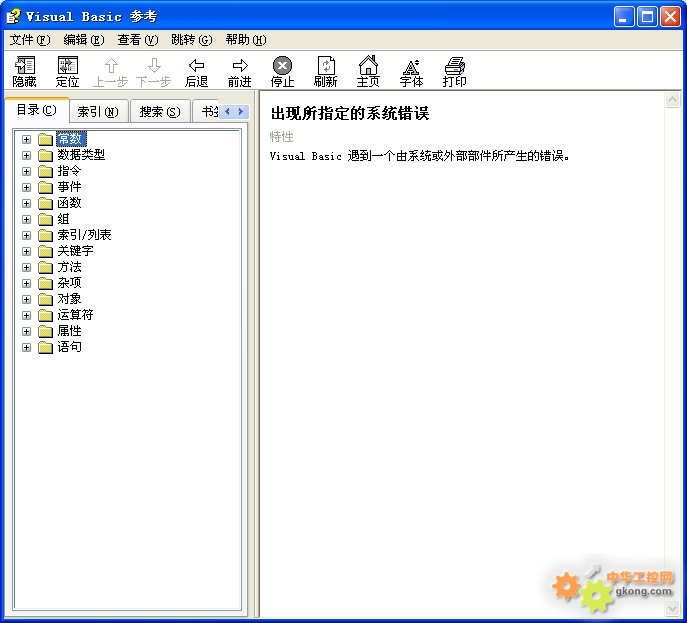Click the help app icon in title bar
Viewport: 687px width, 623px height.
[13, 16]
